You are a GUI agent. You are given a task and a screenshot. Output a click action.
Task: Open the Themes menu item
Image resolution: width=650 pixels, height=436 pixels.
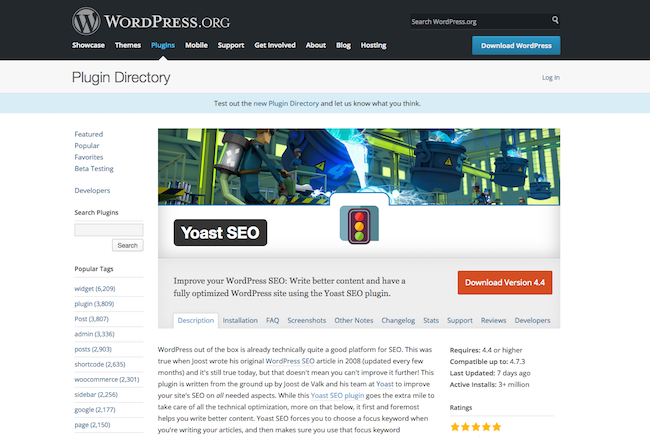128,45
